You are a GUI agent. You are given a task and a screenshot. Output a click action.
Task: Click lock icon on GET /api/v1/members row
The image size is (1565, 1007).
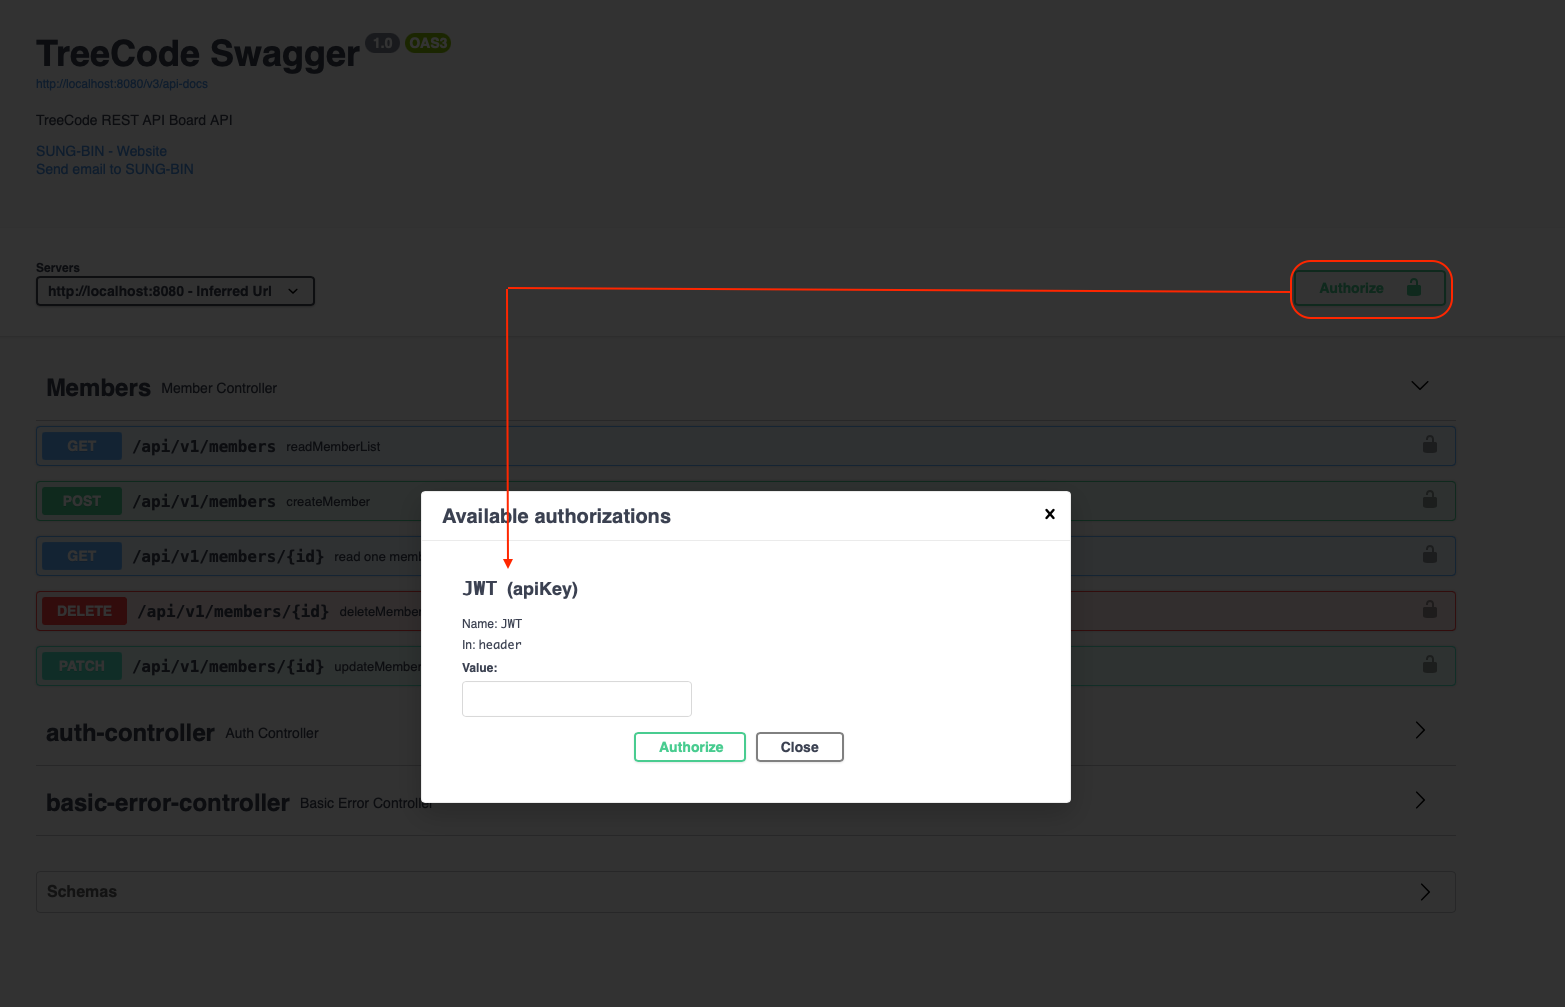tap(1430, 444)
